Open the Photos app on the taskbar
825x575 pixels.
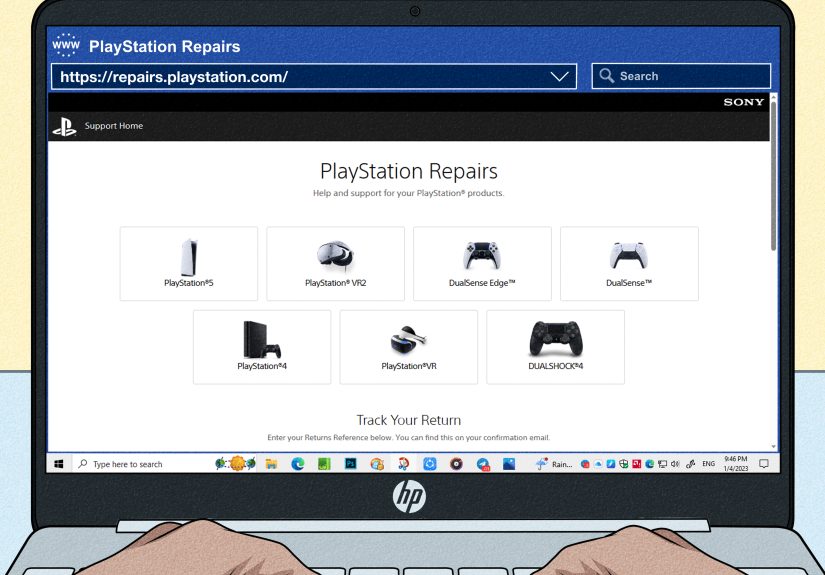[x=509, y=464]
